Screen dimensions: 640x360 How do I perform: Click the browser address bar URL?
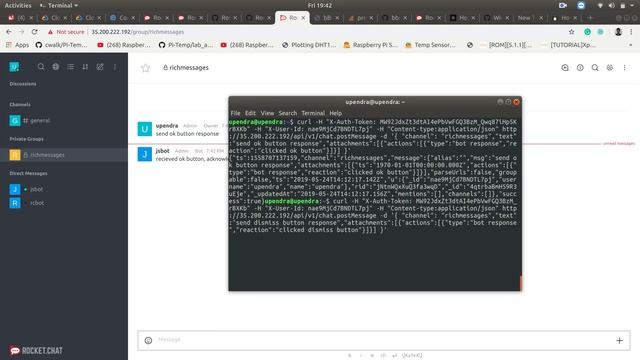coord(138,32)
